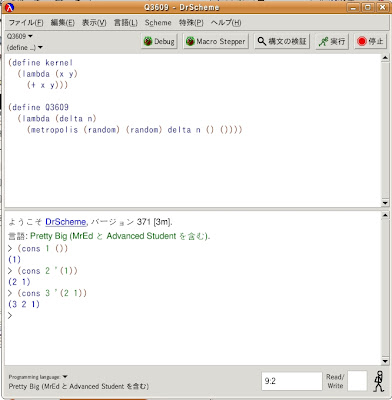The image size is (392, 400).
Task: Click the running man icon on 実行
Action: tap(323, 42)
